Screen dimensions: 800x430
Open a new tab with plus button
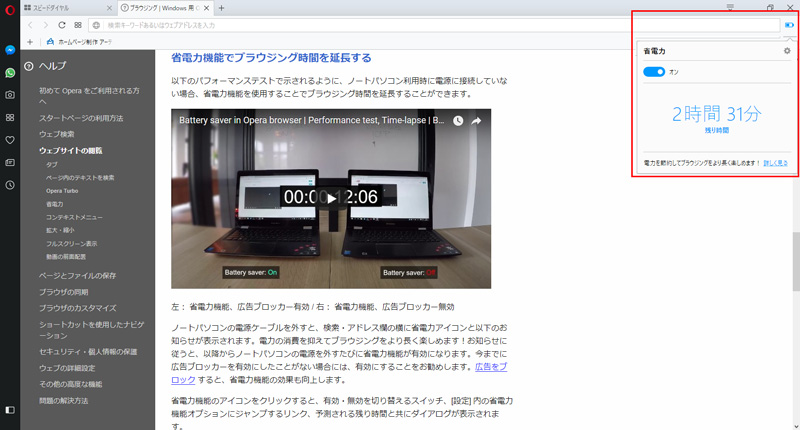pyautogui.click(x=221, y=8)
